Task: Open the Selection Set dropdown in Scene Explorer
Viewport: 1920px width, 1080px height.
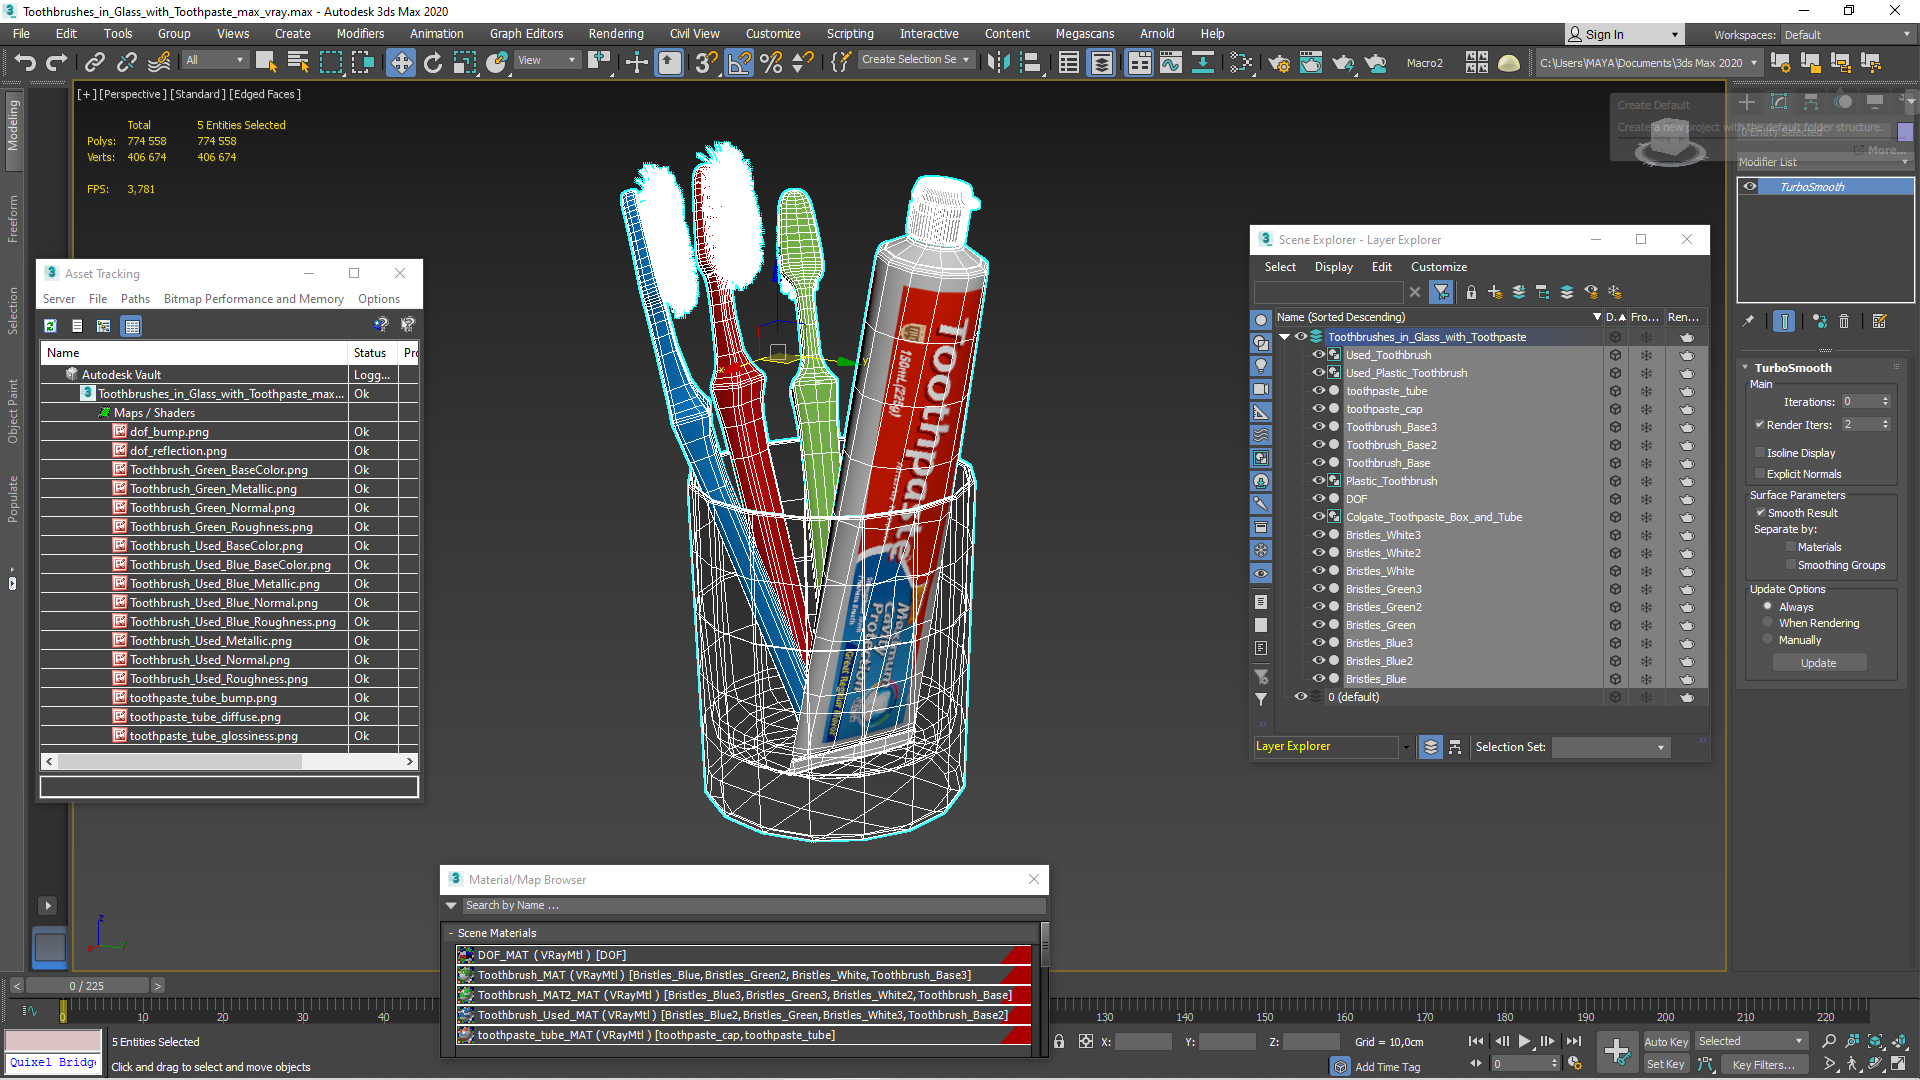Action: click(1611, 747)
